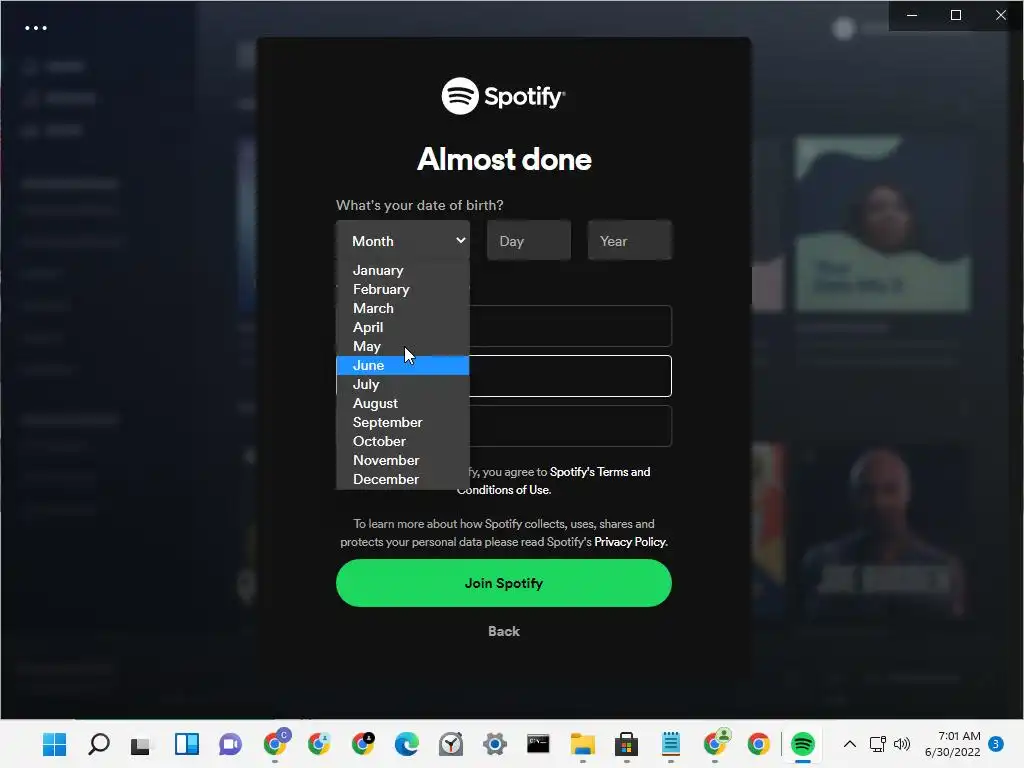Open notification center badge 3

tap(996, 744)
